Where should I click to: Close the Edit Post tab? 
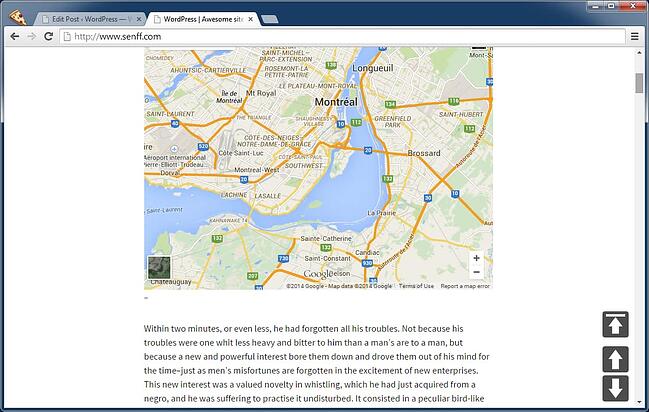click(x=139, y=19)
